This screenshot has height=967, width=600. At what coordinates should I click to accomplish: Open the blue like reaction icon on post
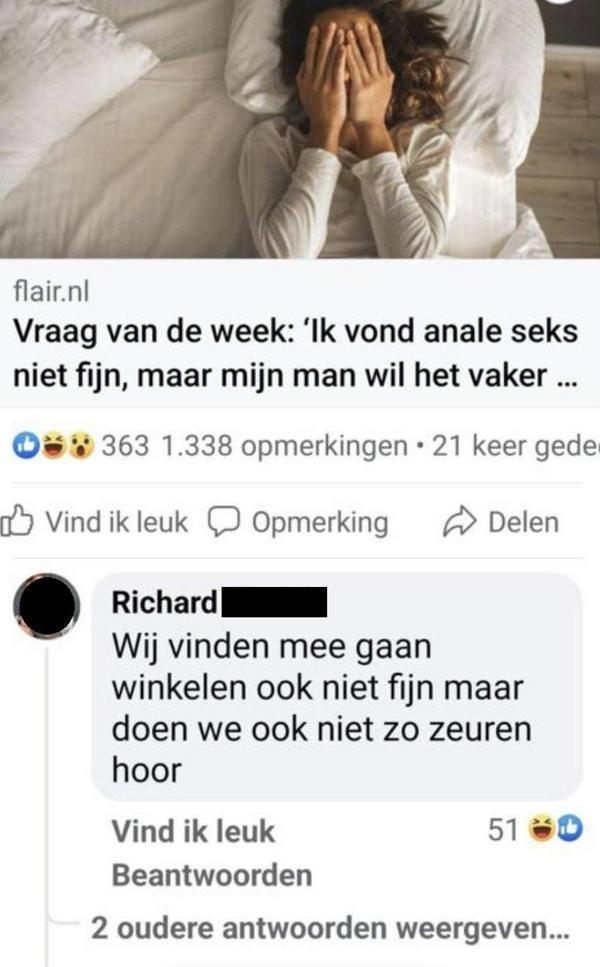coord(26,445)
